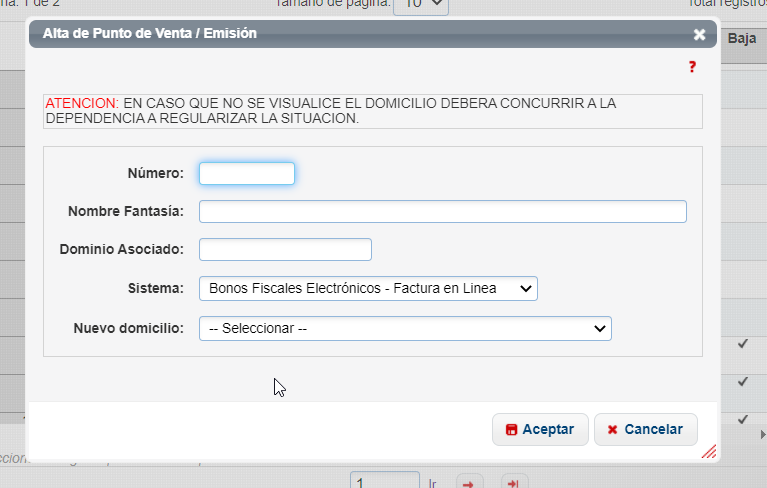Click the bottom checkmark in Baja column
The height and width of the screenshot is (488, 767).
[743, 419]
